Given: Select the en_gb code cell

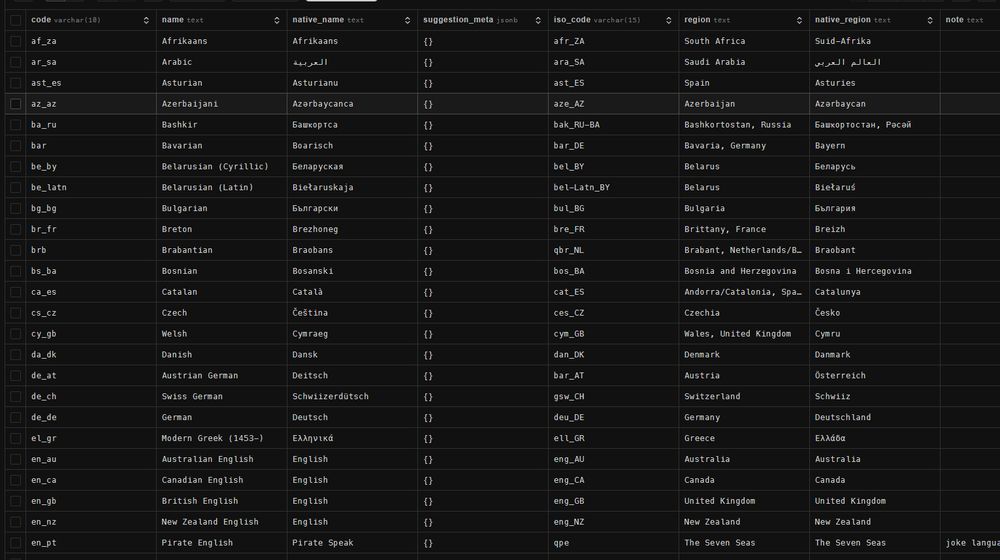Looking at the screenshot, I should pos(91,501).
